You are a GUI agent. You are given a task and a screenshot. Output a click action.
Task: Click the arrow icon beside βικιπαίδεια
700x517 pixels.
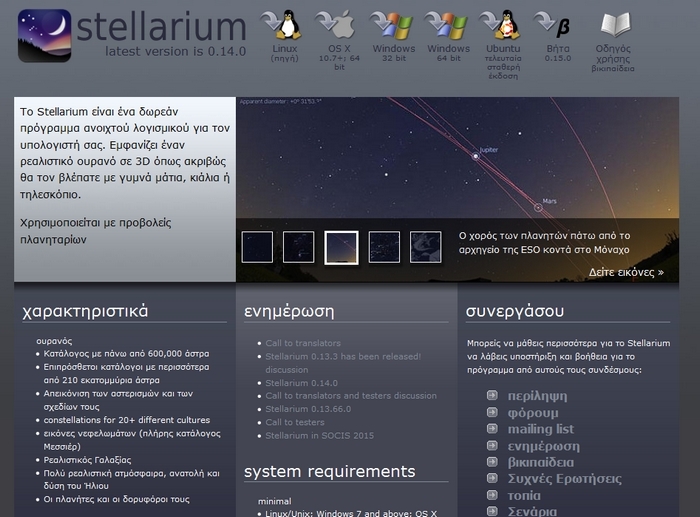point(492,461)
